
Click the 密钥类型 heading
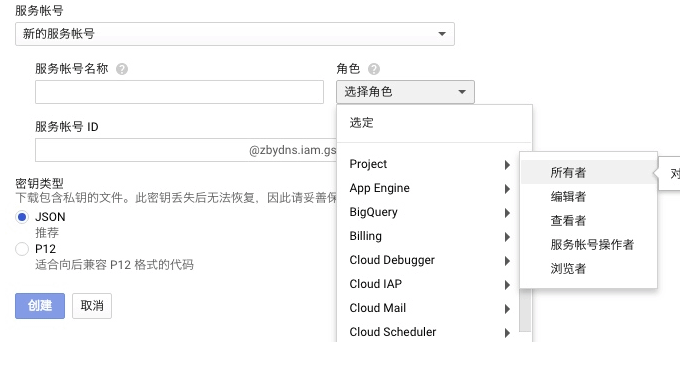(39, 183)
